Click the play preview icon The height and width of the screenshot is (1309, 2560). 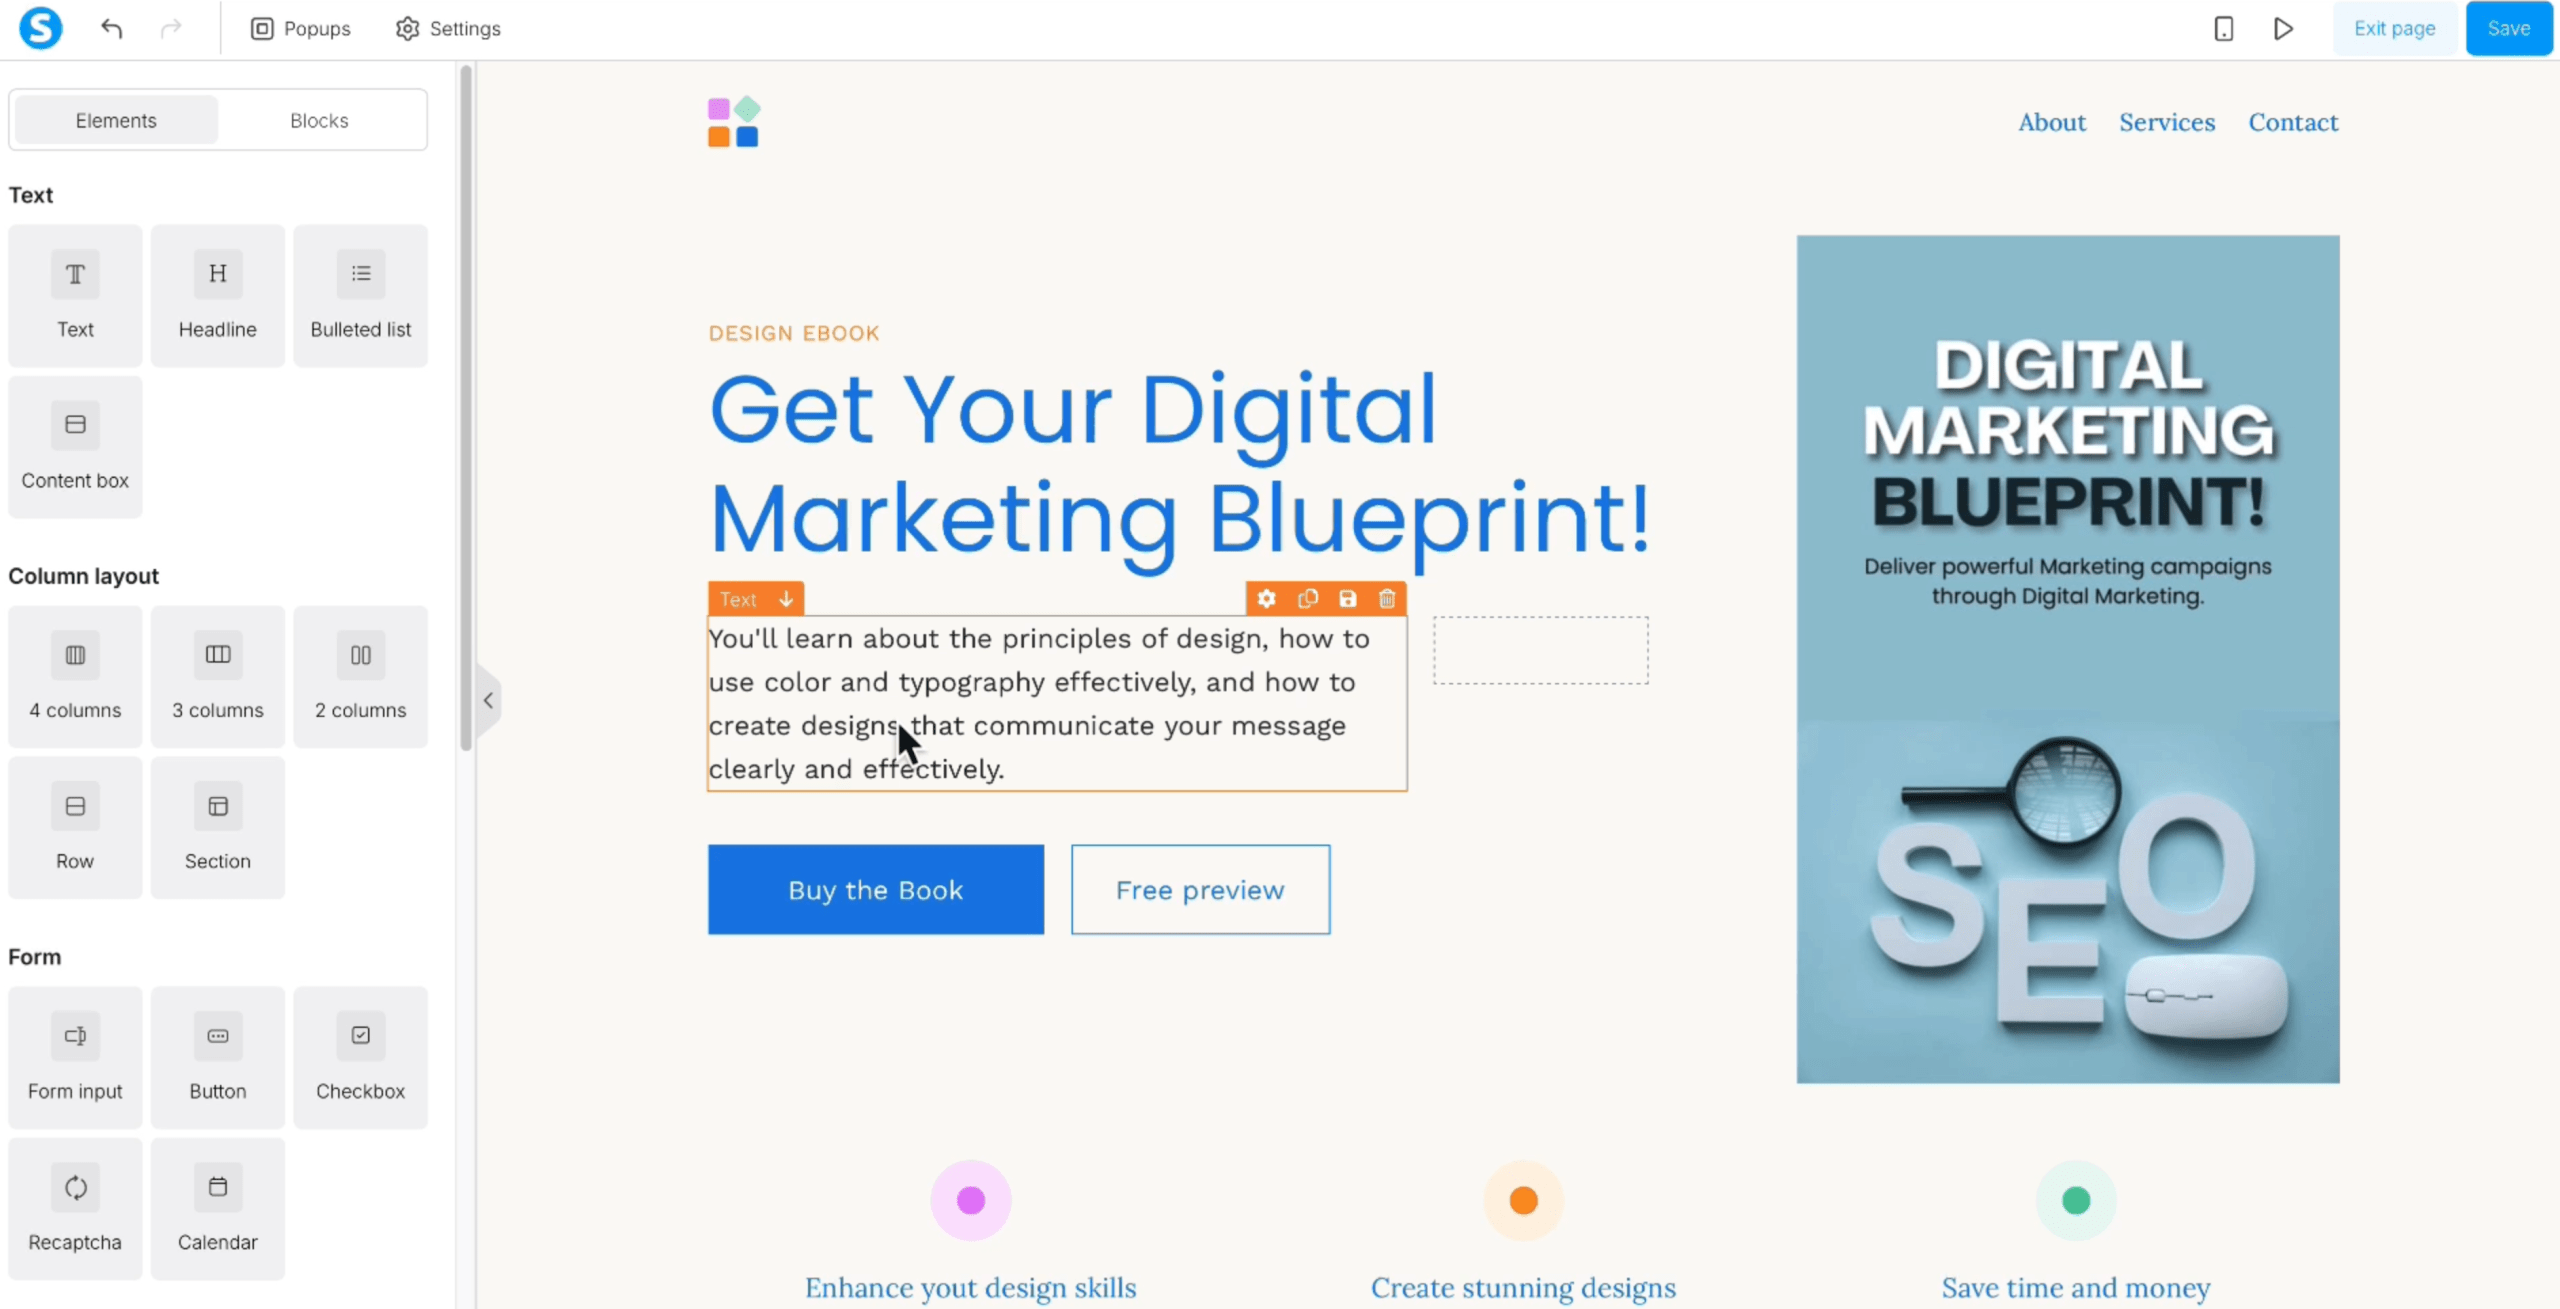point(2283,29)
